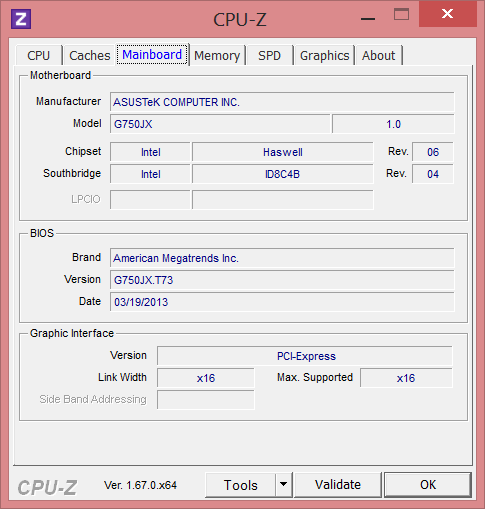Click the CPU-Z purple Z app icon
485x509 pixels.
21,19
